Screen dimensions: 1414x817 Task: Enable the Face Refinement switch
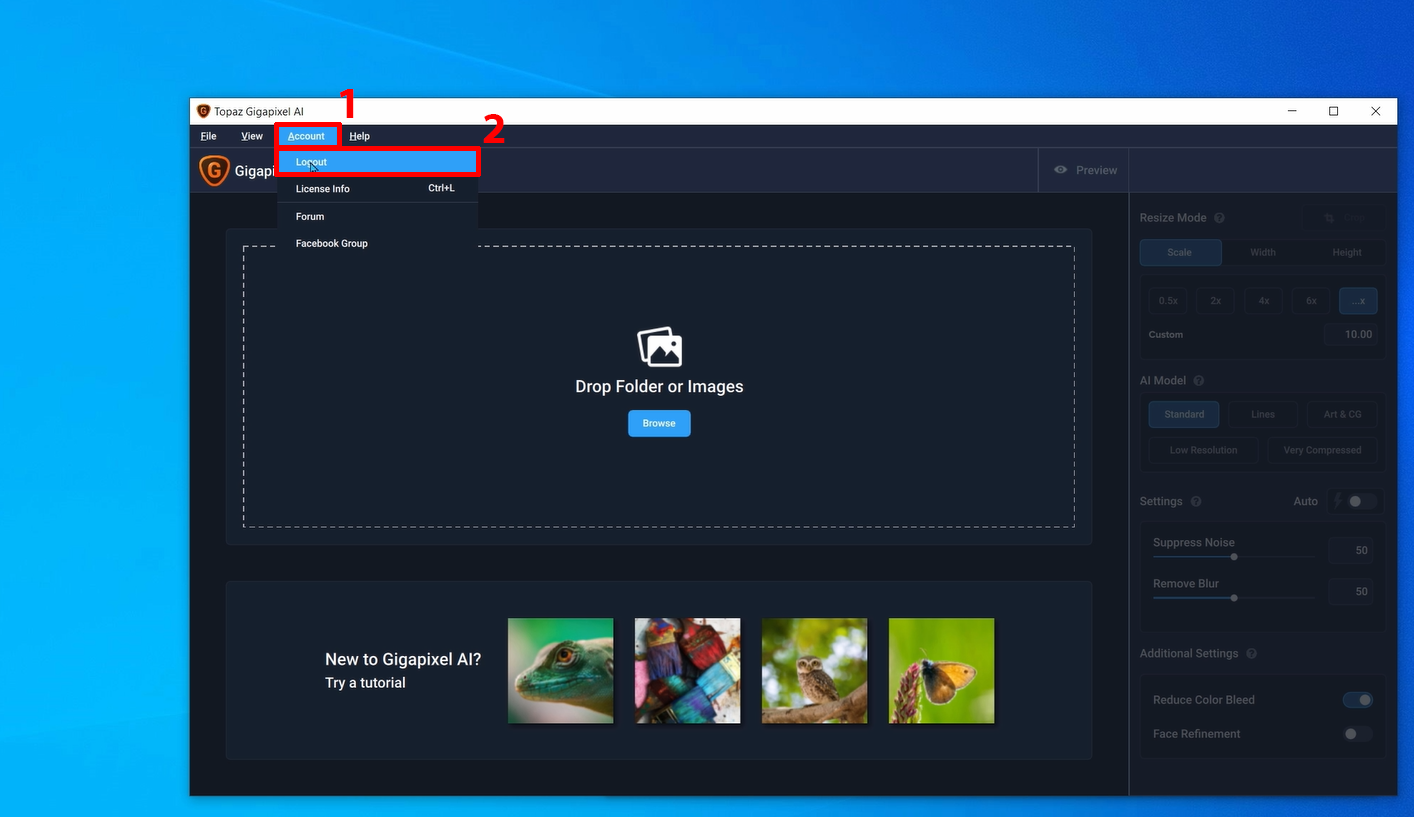tap(1358, 734)
